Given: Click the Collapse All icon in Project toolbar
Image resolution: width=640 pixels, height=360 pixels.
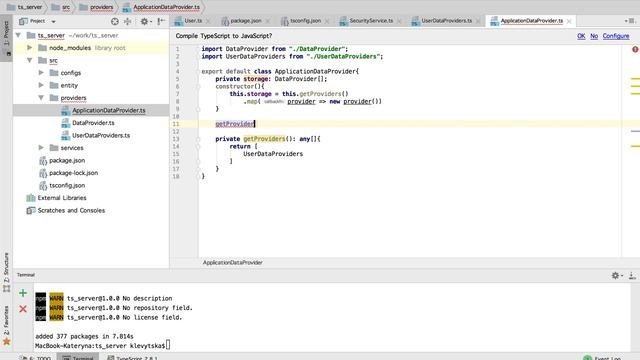Looking at the screenshot, I should [128, 21].
